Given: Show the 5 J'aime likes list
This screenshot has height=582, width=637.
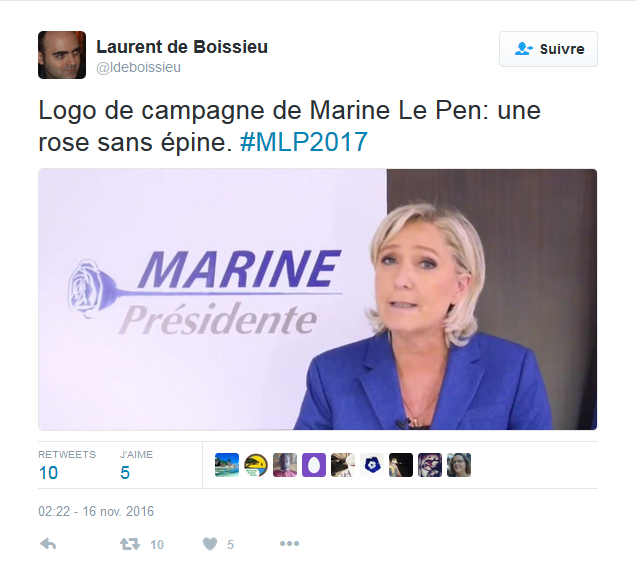Looking at the screenshot, I should click(x=136, y=465).
